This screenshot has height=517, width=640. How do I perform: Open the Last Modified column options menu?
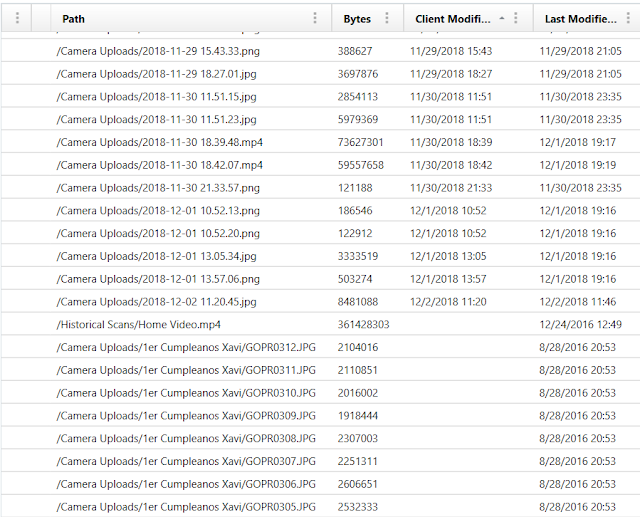[629, 18]
